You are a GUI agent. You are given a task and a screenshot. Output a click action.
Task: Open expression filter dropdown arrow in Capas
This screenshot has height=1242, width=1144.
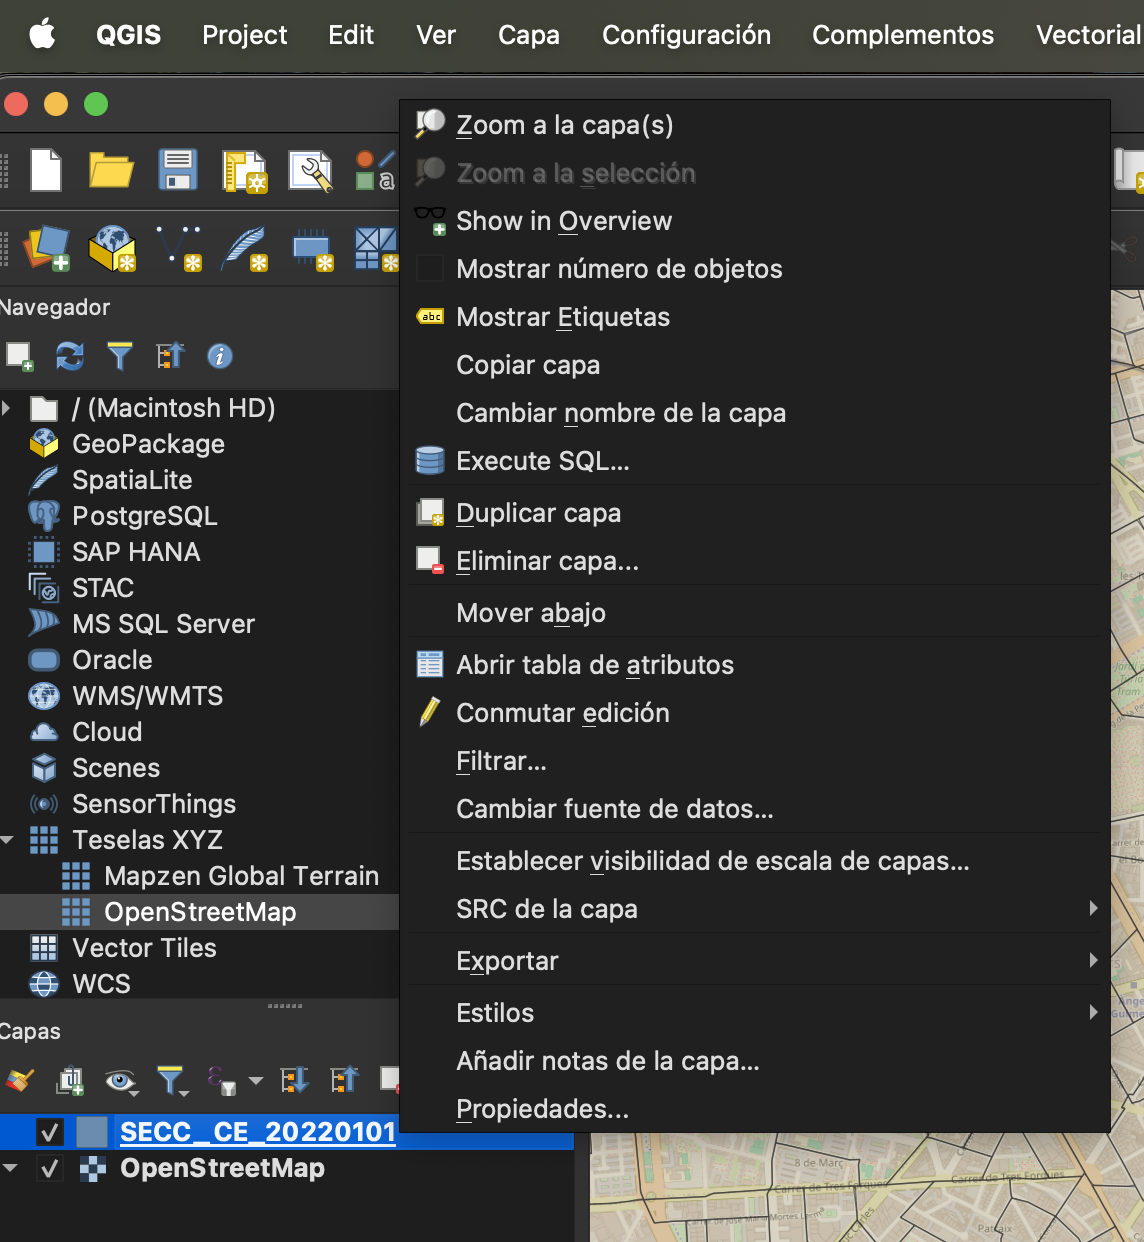click(256, 1081)
